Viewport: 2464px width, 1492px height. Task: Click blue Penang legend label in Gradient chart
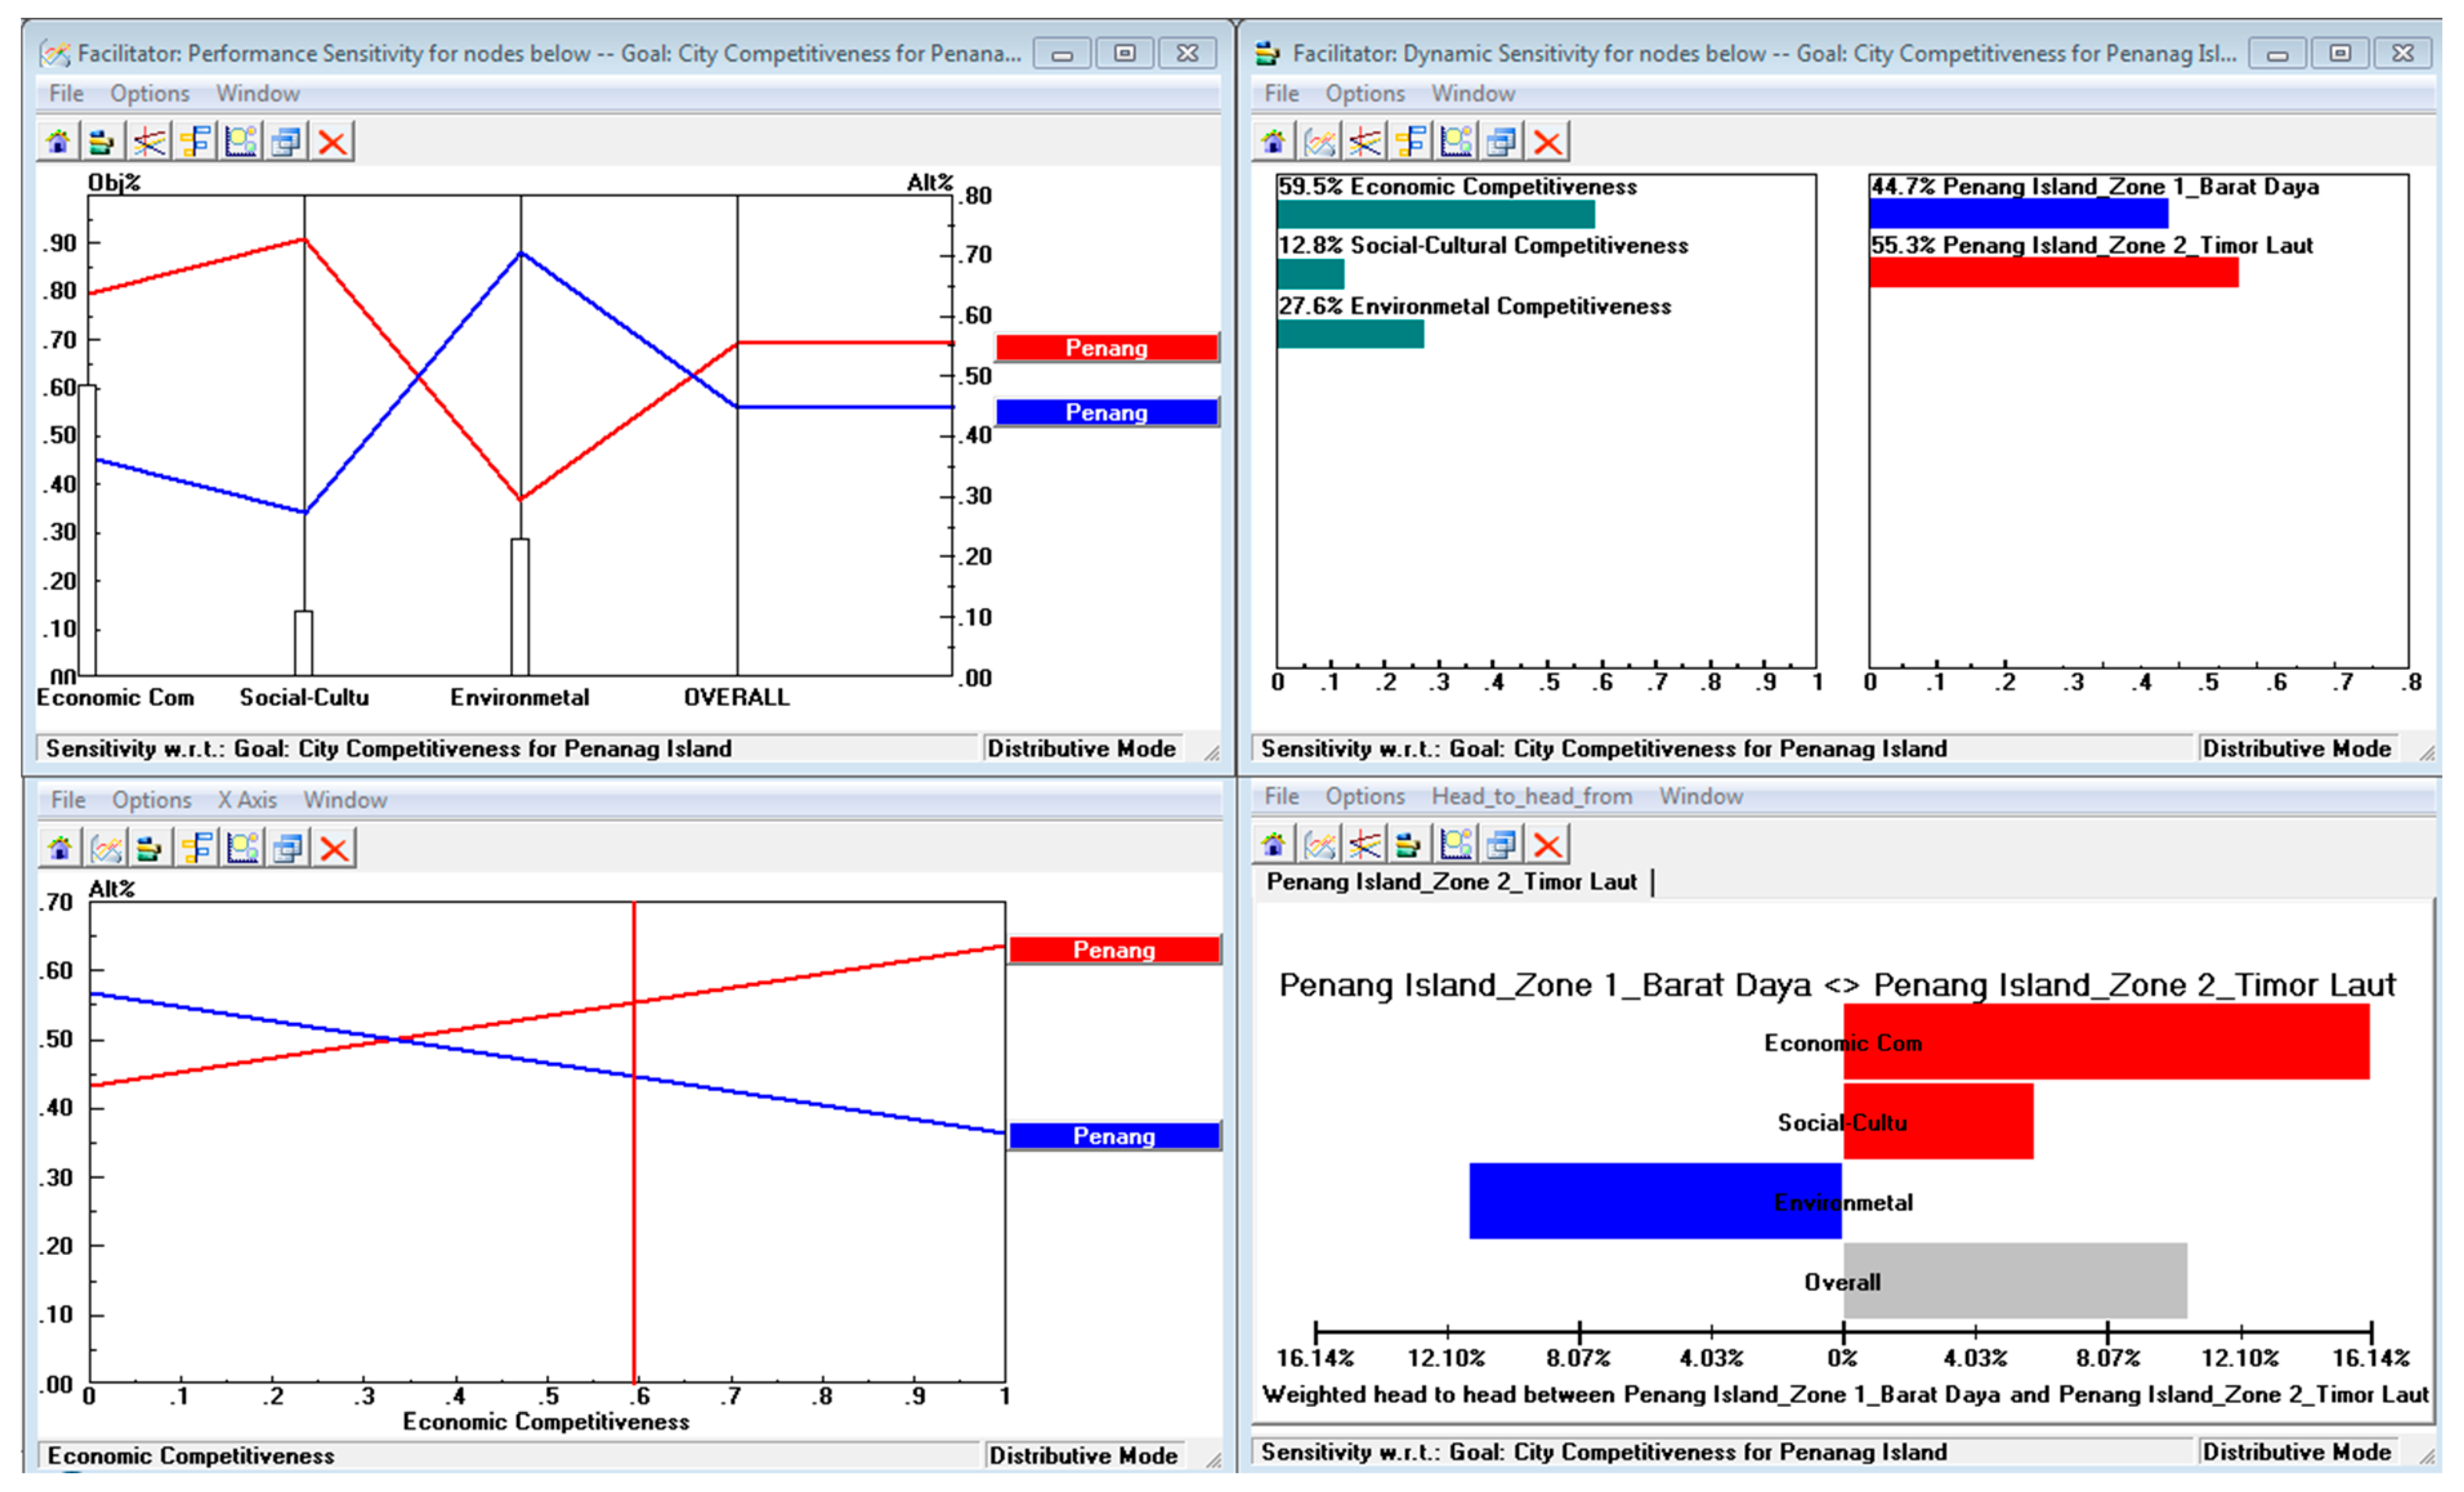(1113, 1136)
